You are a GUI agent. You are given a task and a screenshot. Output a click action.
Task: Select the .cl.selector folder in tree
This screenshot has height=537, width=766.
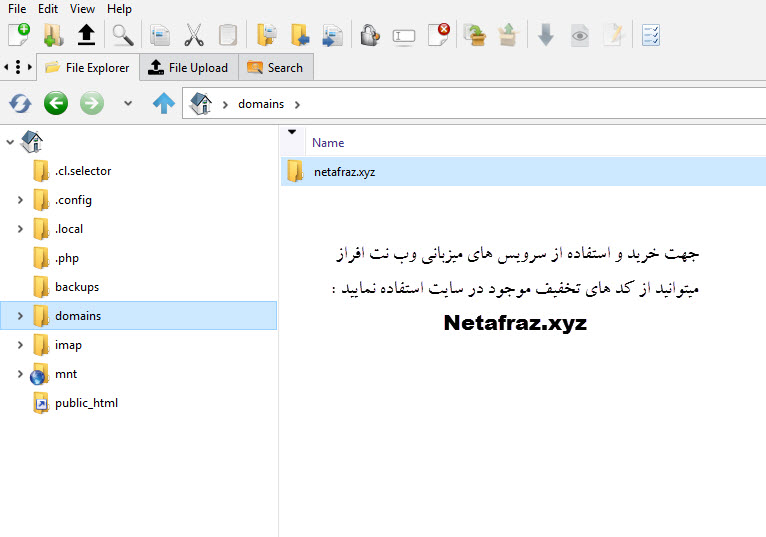tap(83, 171)
